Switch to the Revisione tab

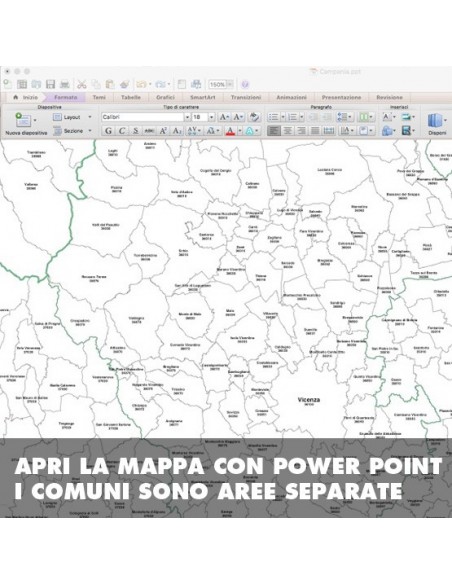[x=389, y=97]
